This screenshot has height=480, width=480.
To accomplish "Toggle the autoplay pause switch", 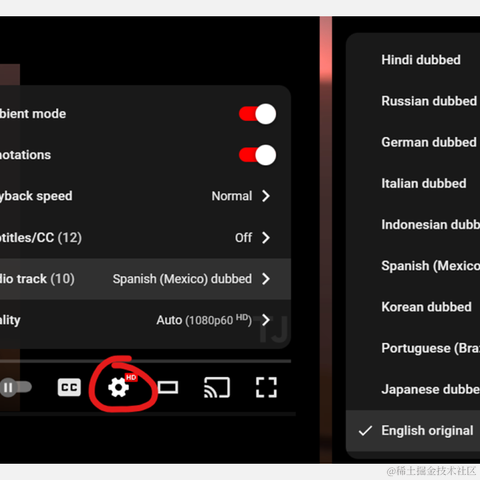I will click(x=16, y=387).
